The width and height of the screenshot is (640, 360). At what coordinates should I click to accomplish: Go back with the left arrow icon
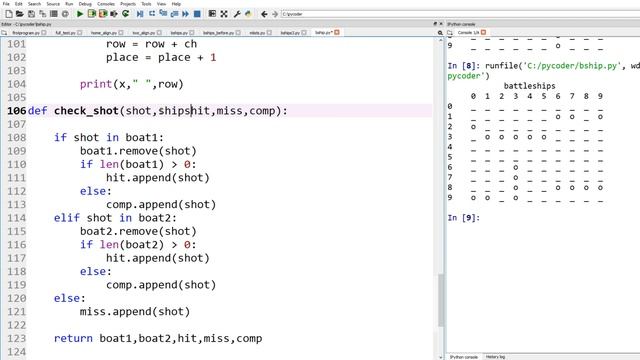pos(264,14)
